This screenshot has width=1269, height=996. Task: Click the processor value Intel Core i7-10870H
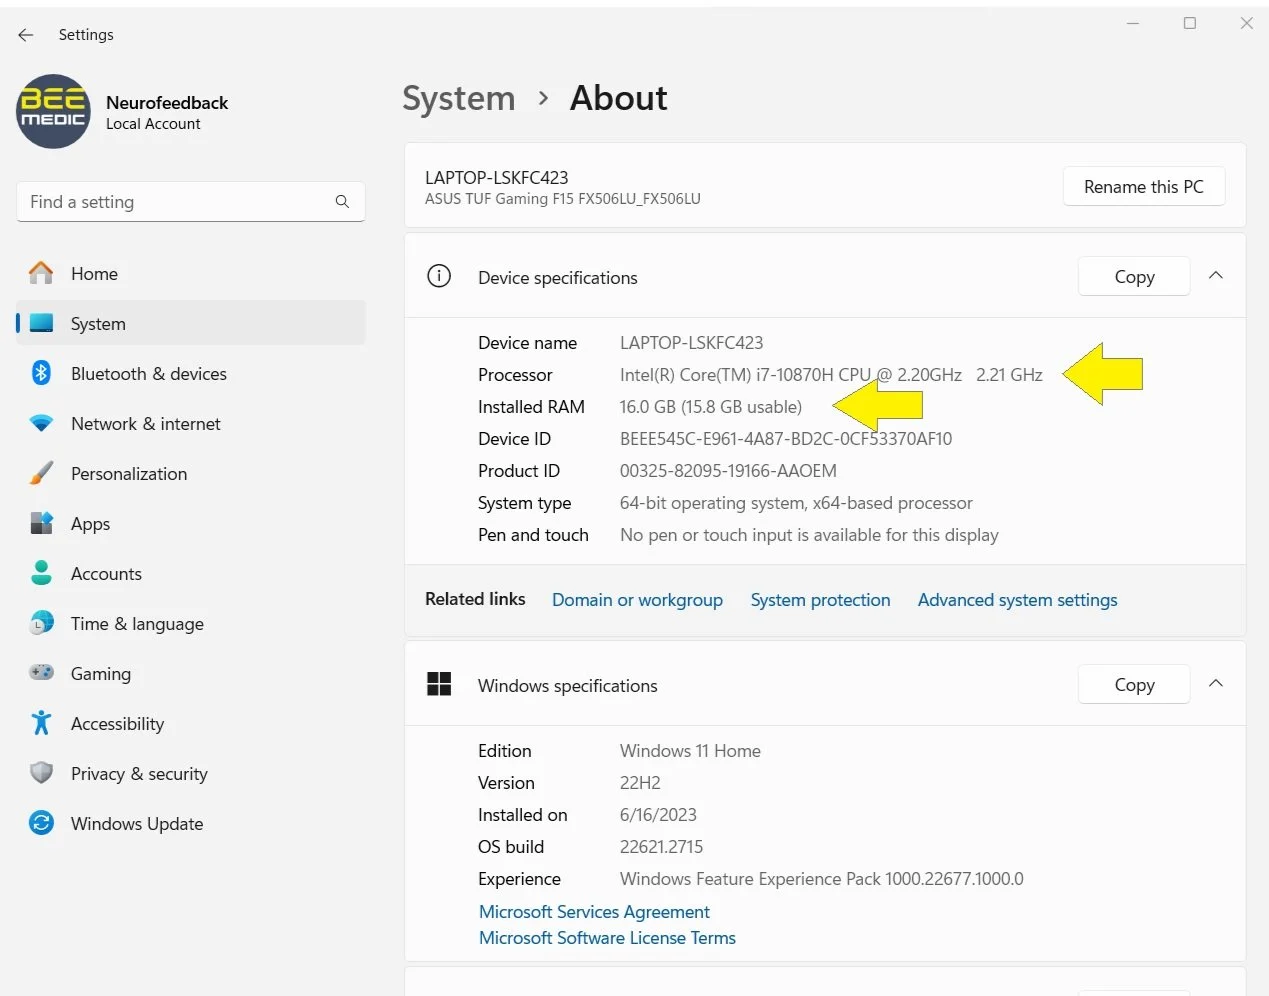831,375
